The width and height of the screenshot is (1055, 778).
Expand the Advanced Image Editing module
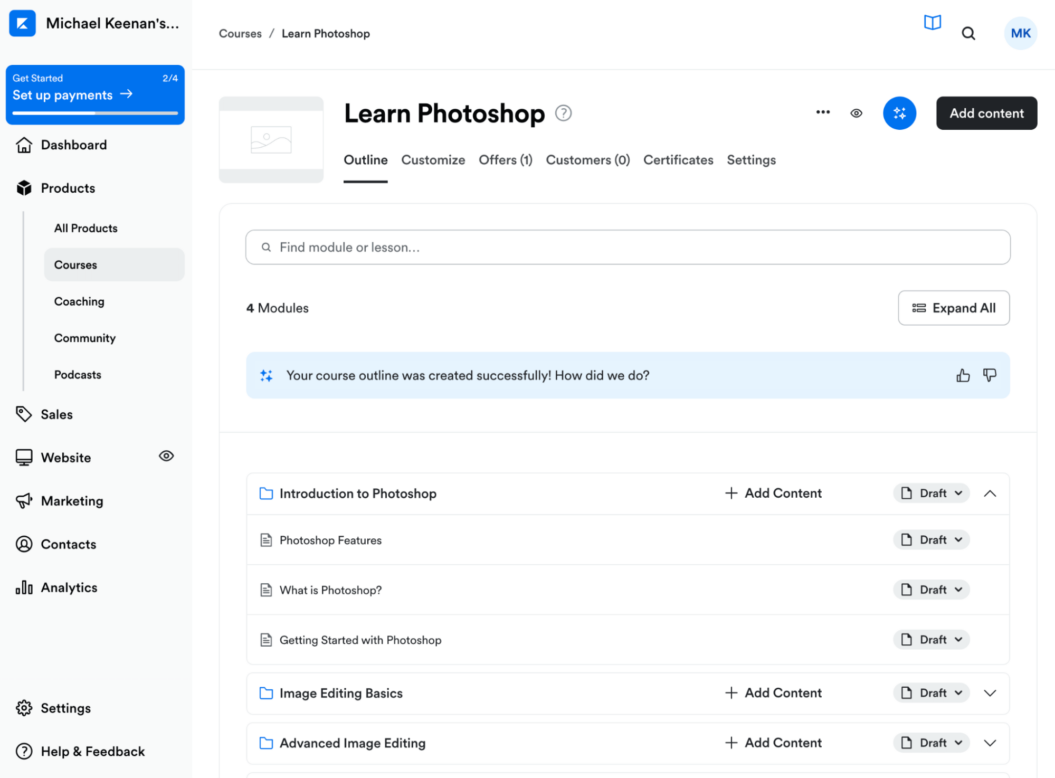(x=990, y=743)
